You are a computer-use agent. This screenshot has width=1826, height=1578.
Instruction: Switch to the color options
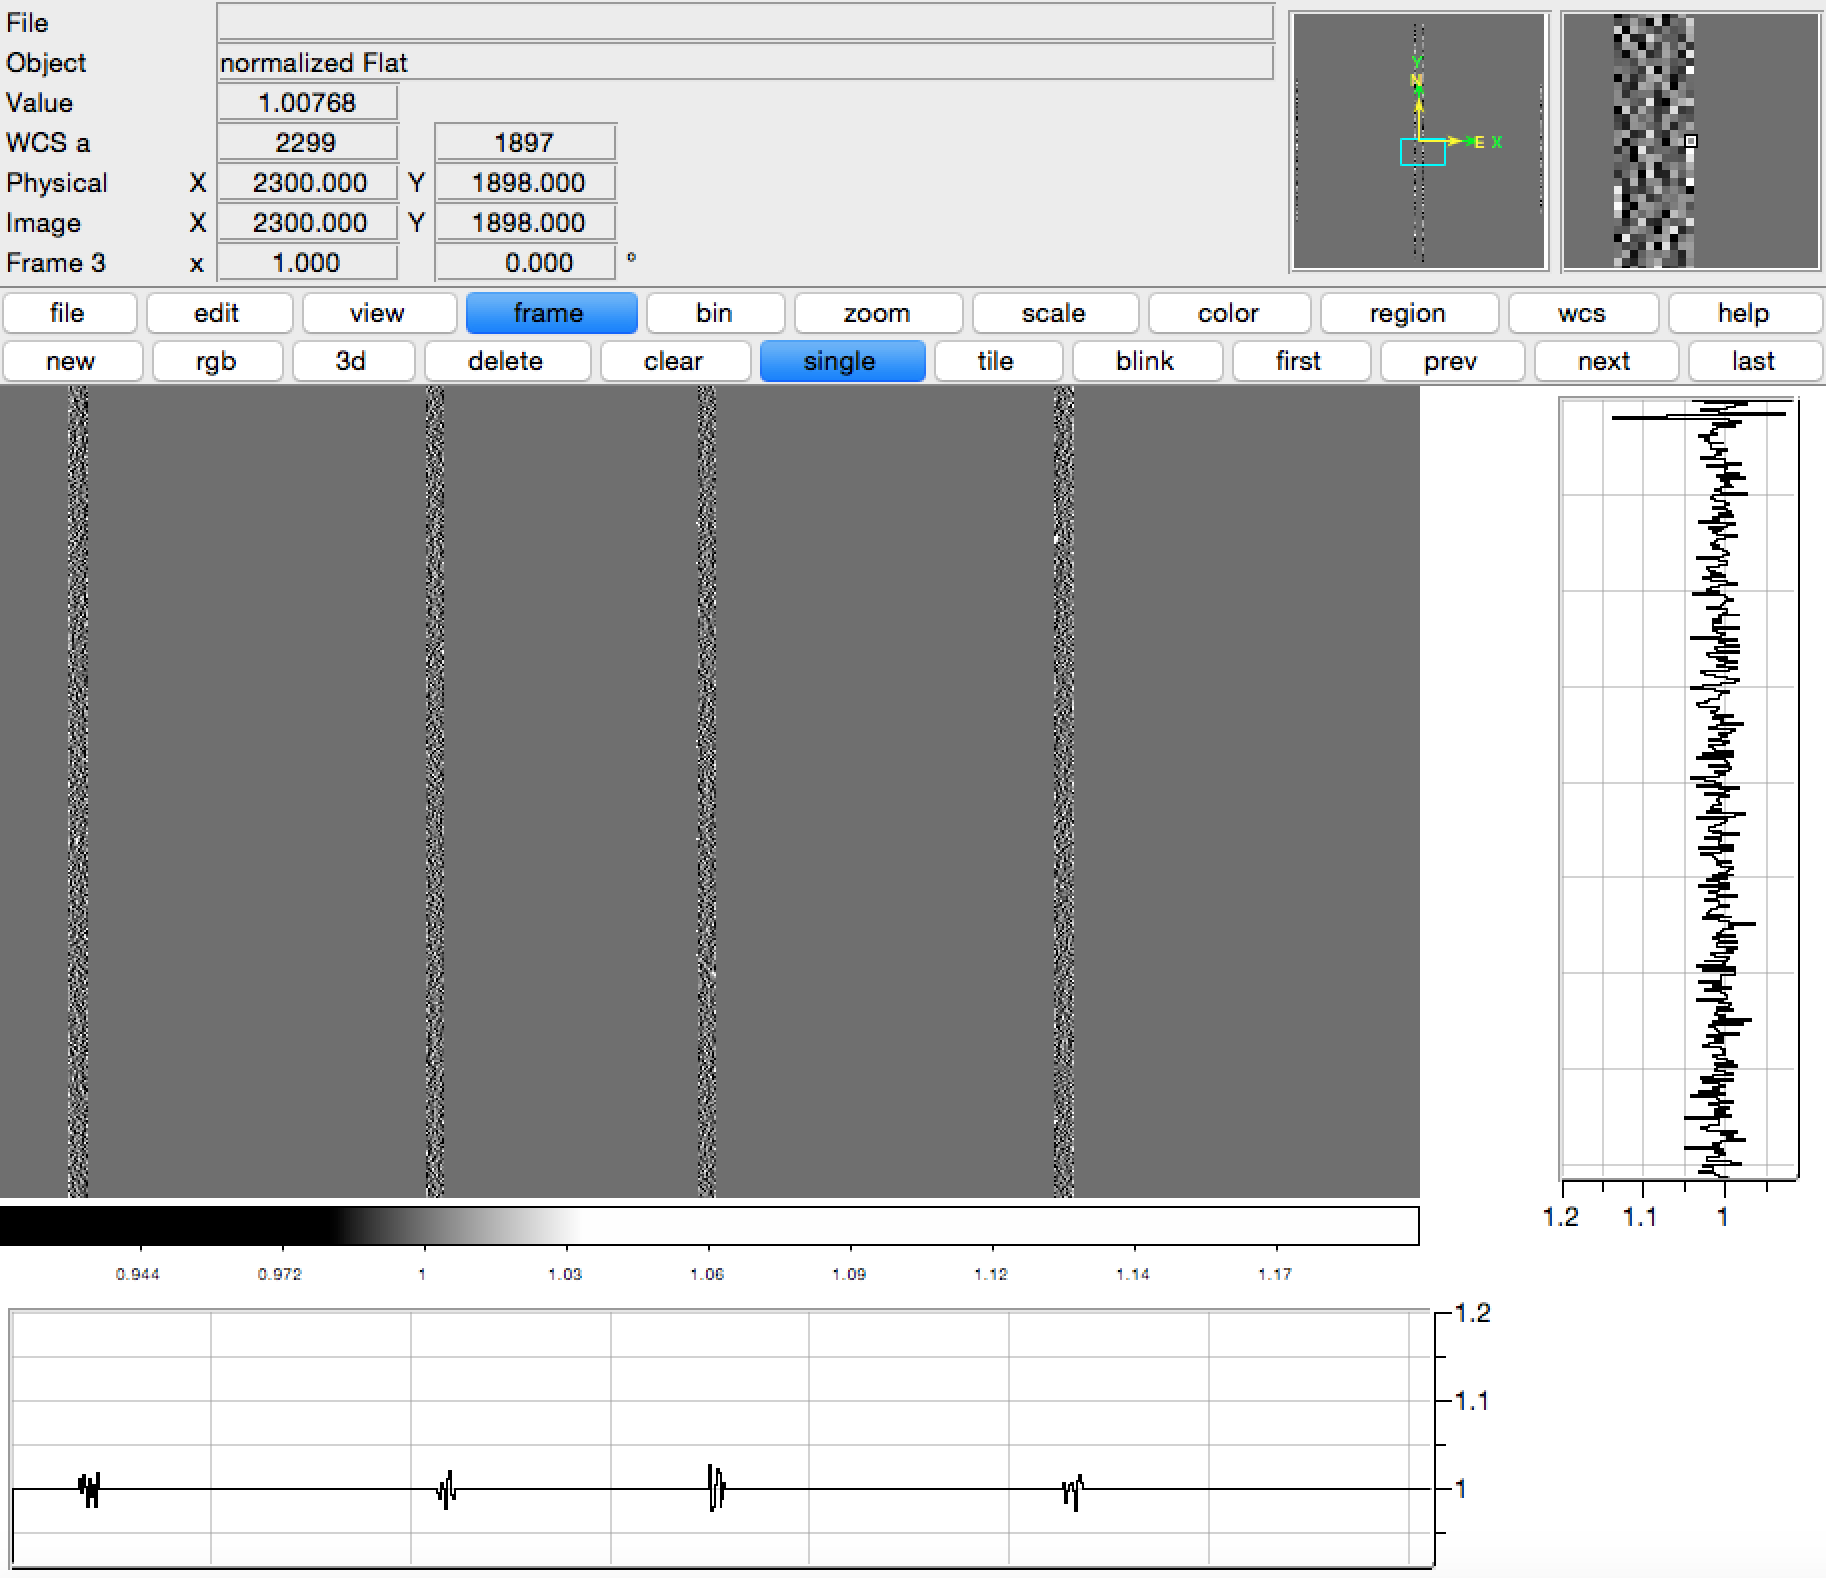(x=1228, y=313)
